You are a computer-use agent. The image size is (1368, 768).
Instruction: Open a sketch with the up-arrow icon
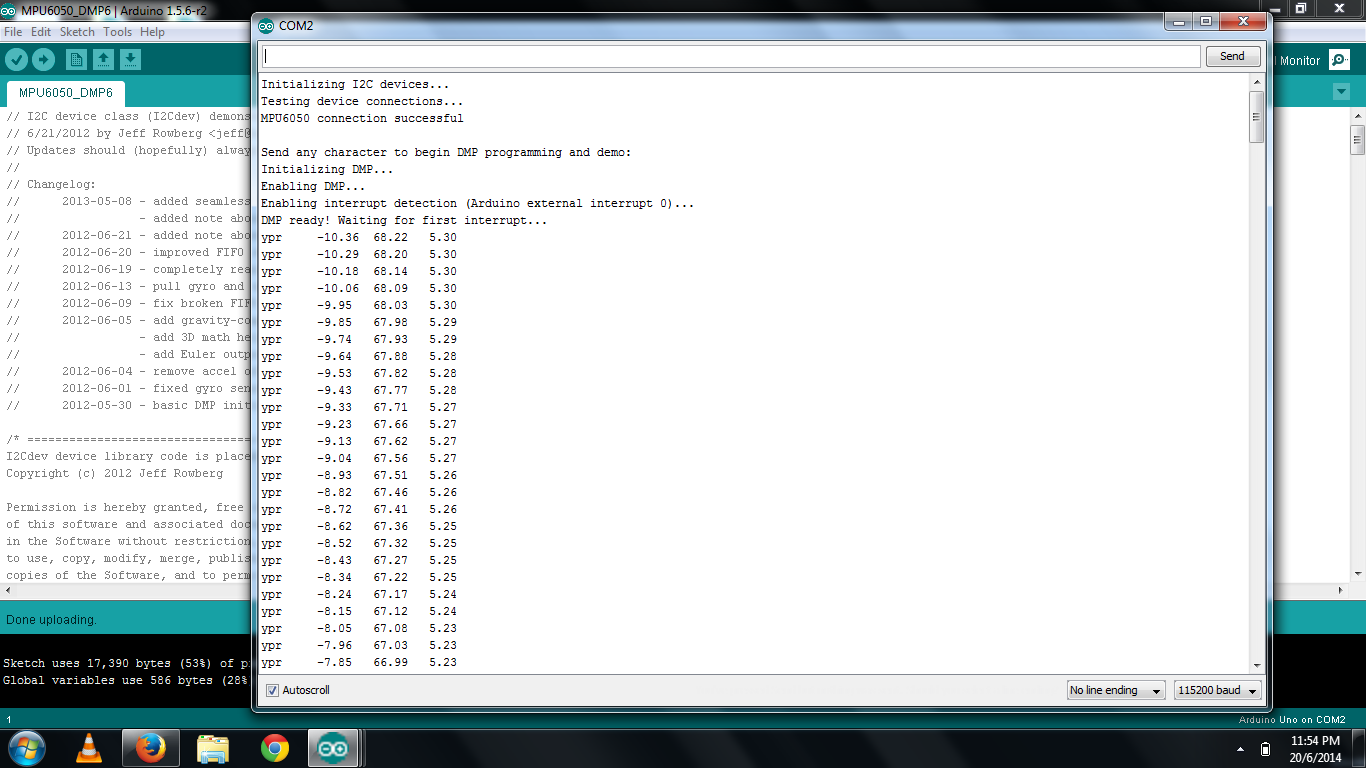pos(103,60)
